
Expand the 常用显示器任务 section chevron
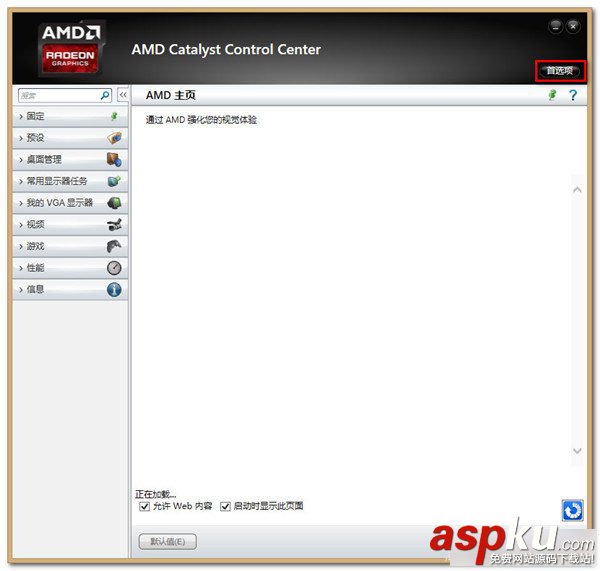coord(21,181)
